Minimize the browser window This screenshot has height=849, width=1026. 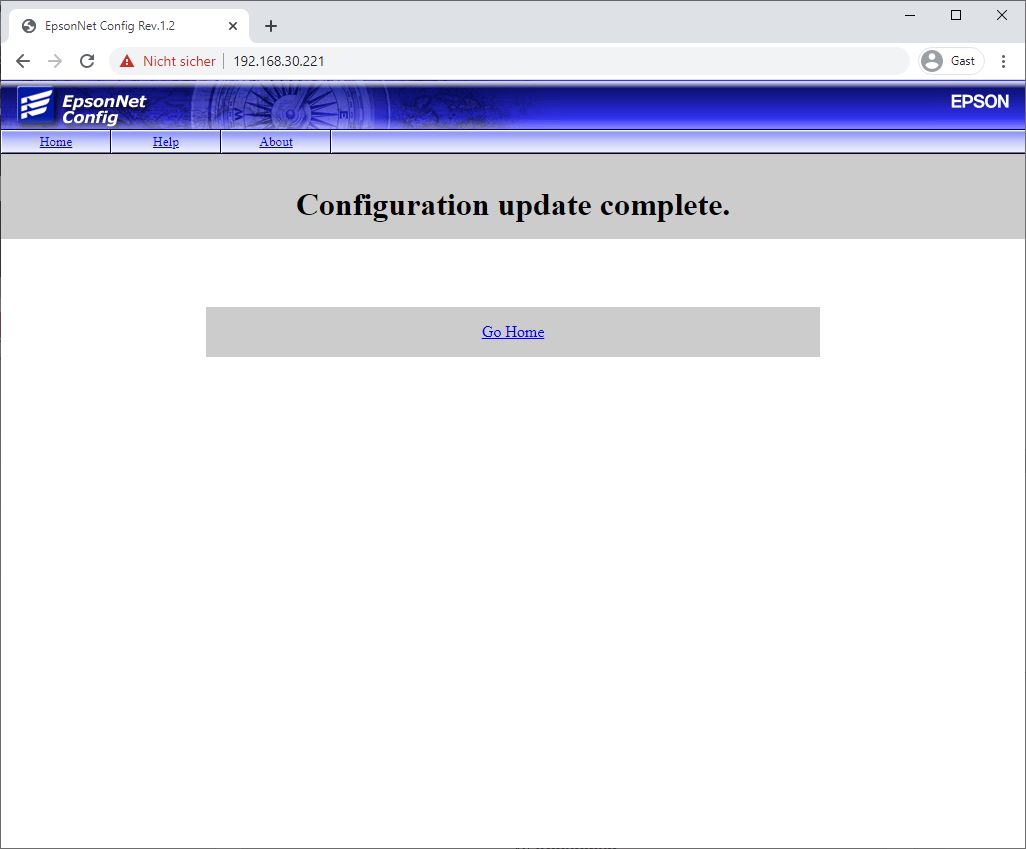point(910,15)
